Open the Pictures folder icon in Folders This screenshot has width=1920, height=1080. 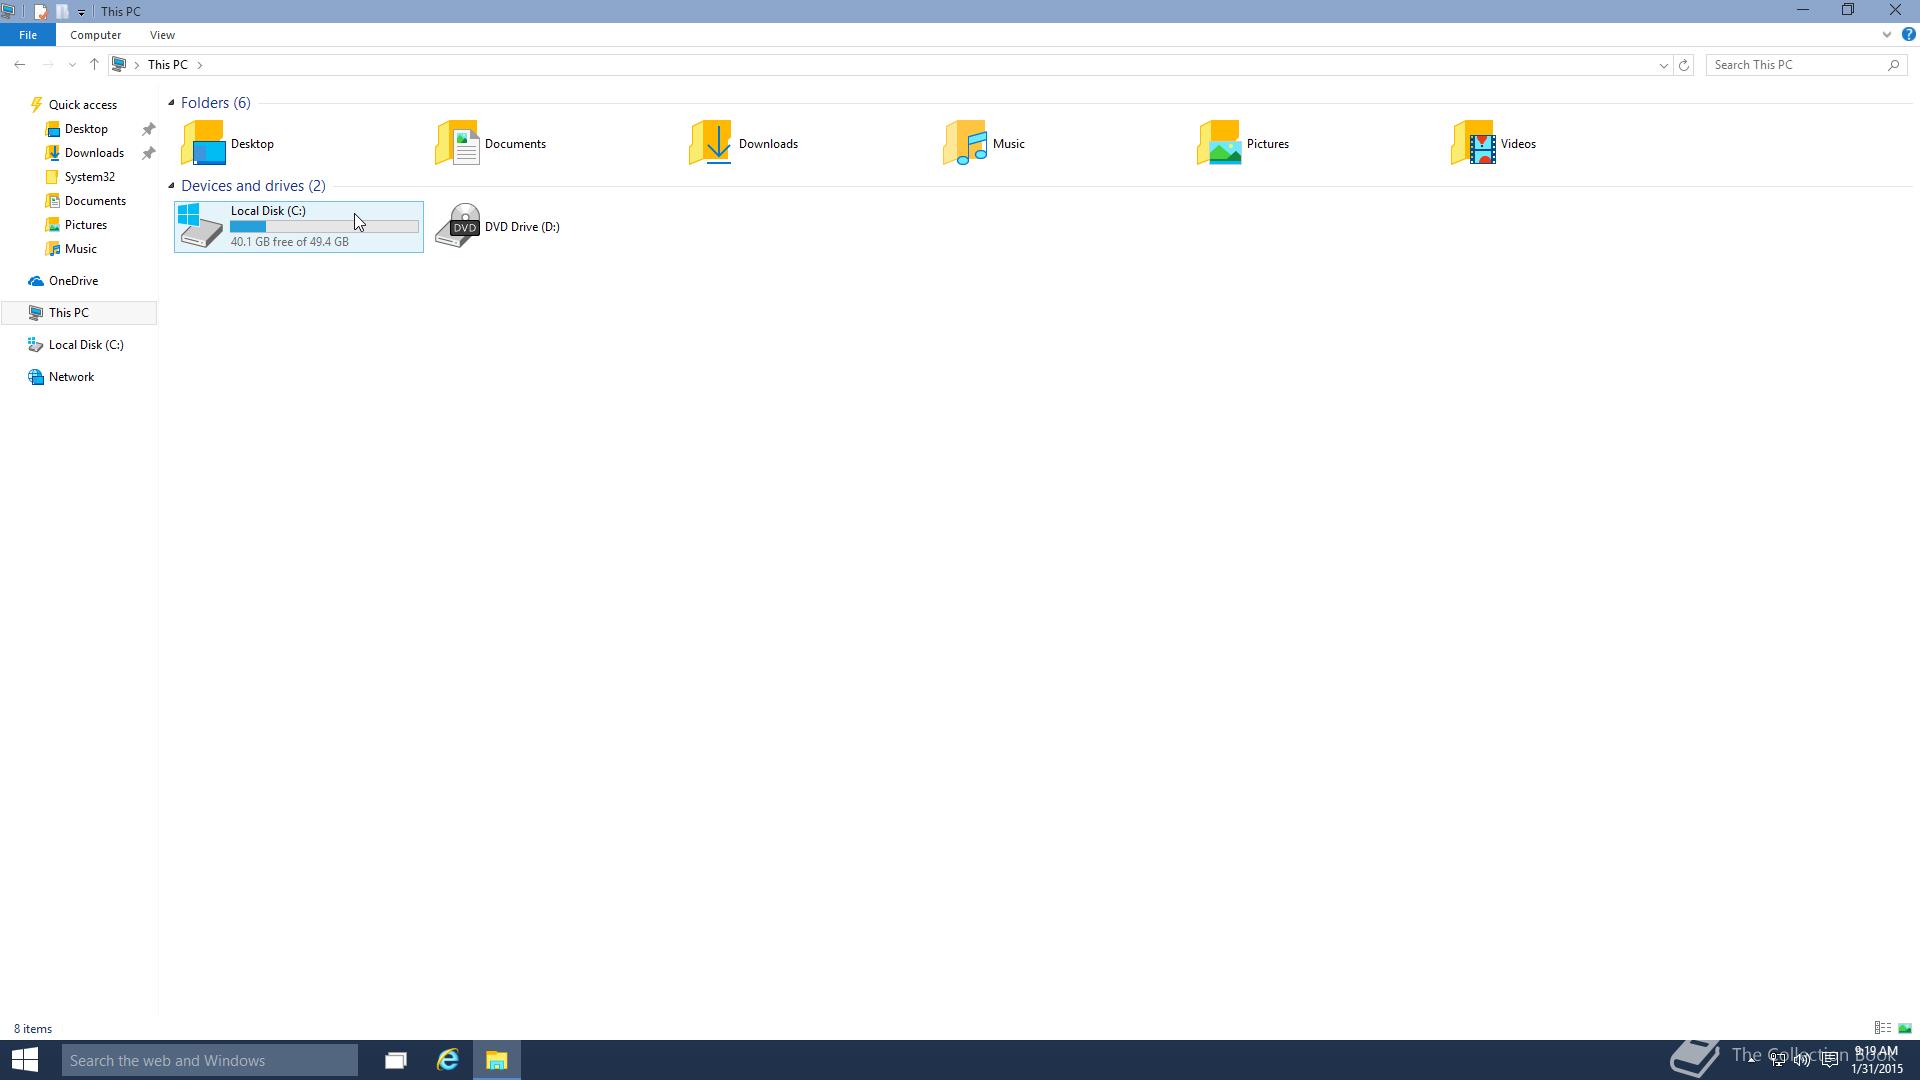1219,143
